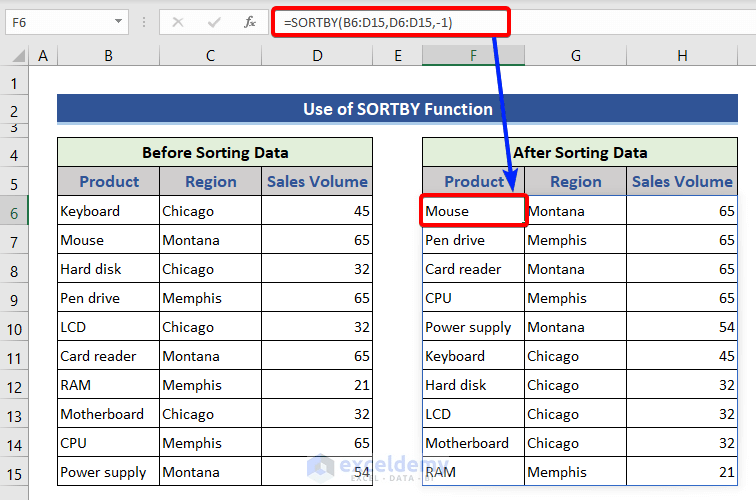This screenshot has height=500, width=756.
Task: Click the Enter checkmark icon in formula bar
Action: [x=214, y=22]
